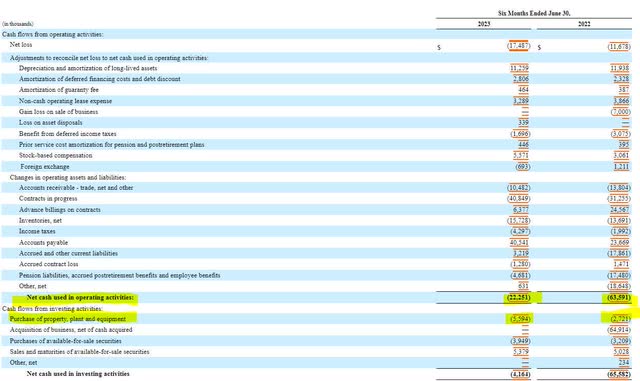Select "Prior service cost amortization" row label
This screenshot has height=381, width=640.
111,145
